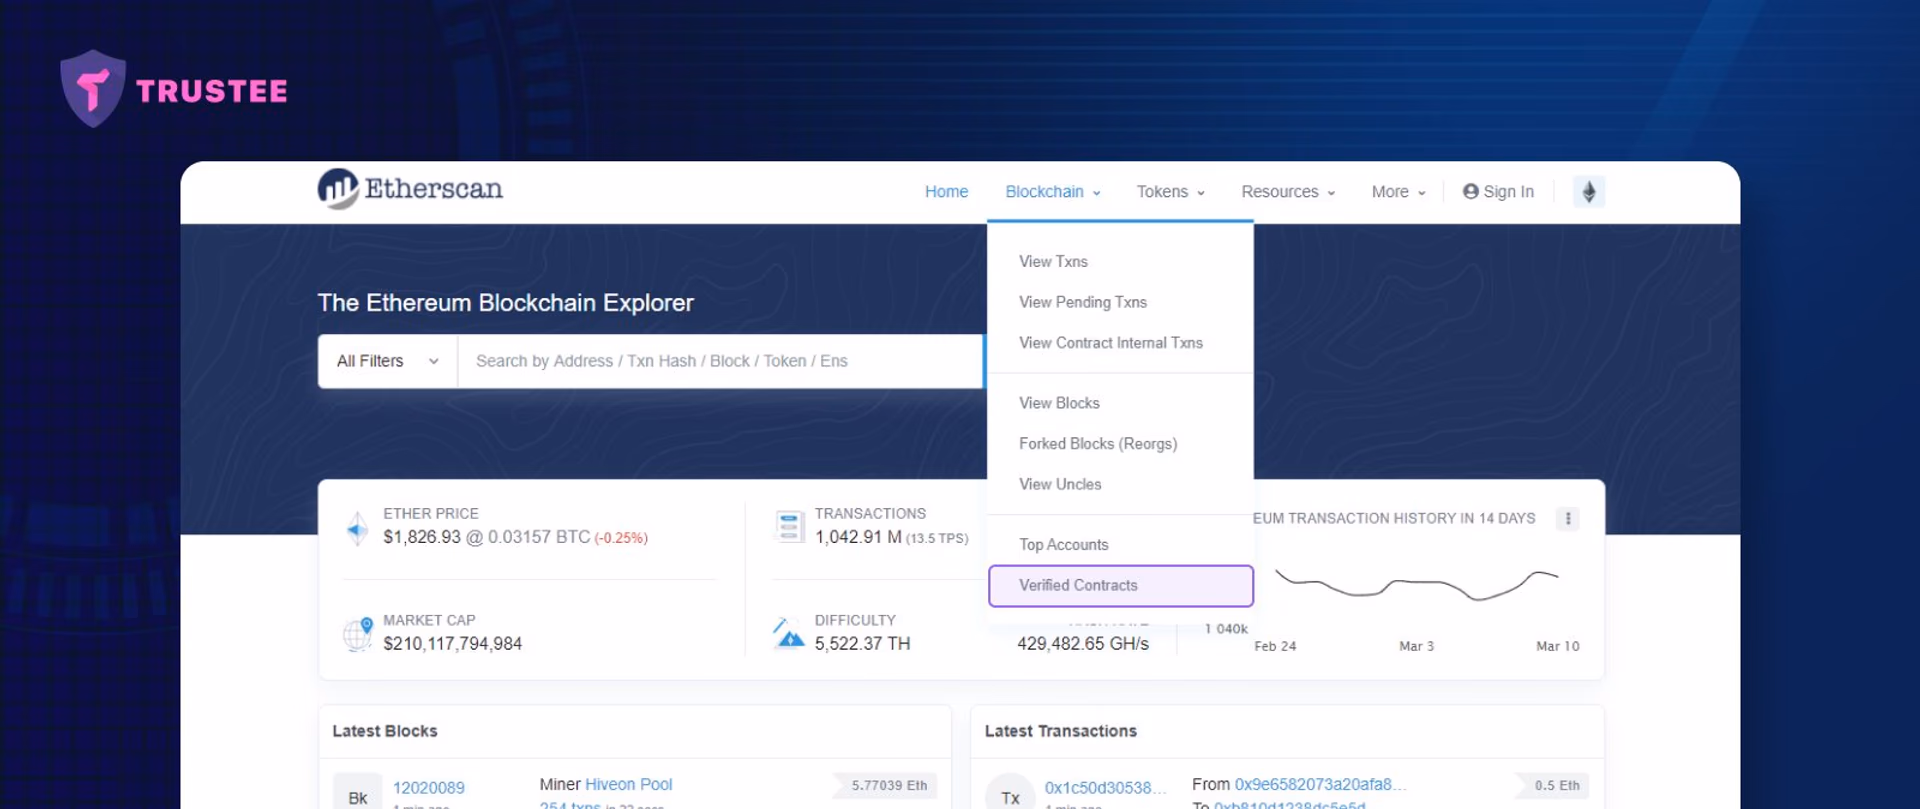Open the Tokens dropdown menu
The image size is (1920, 809).
pos(1170,192)
